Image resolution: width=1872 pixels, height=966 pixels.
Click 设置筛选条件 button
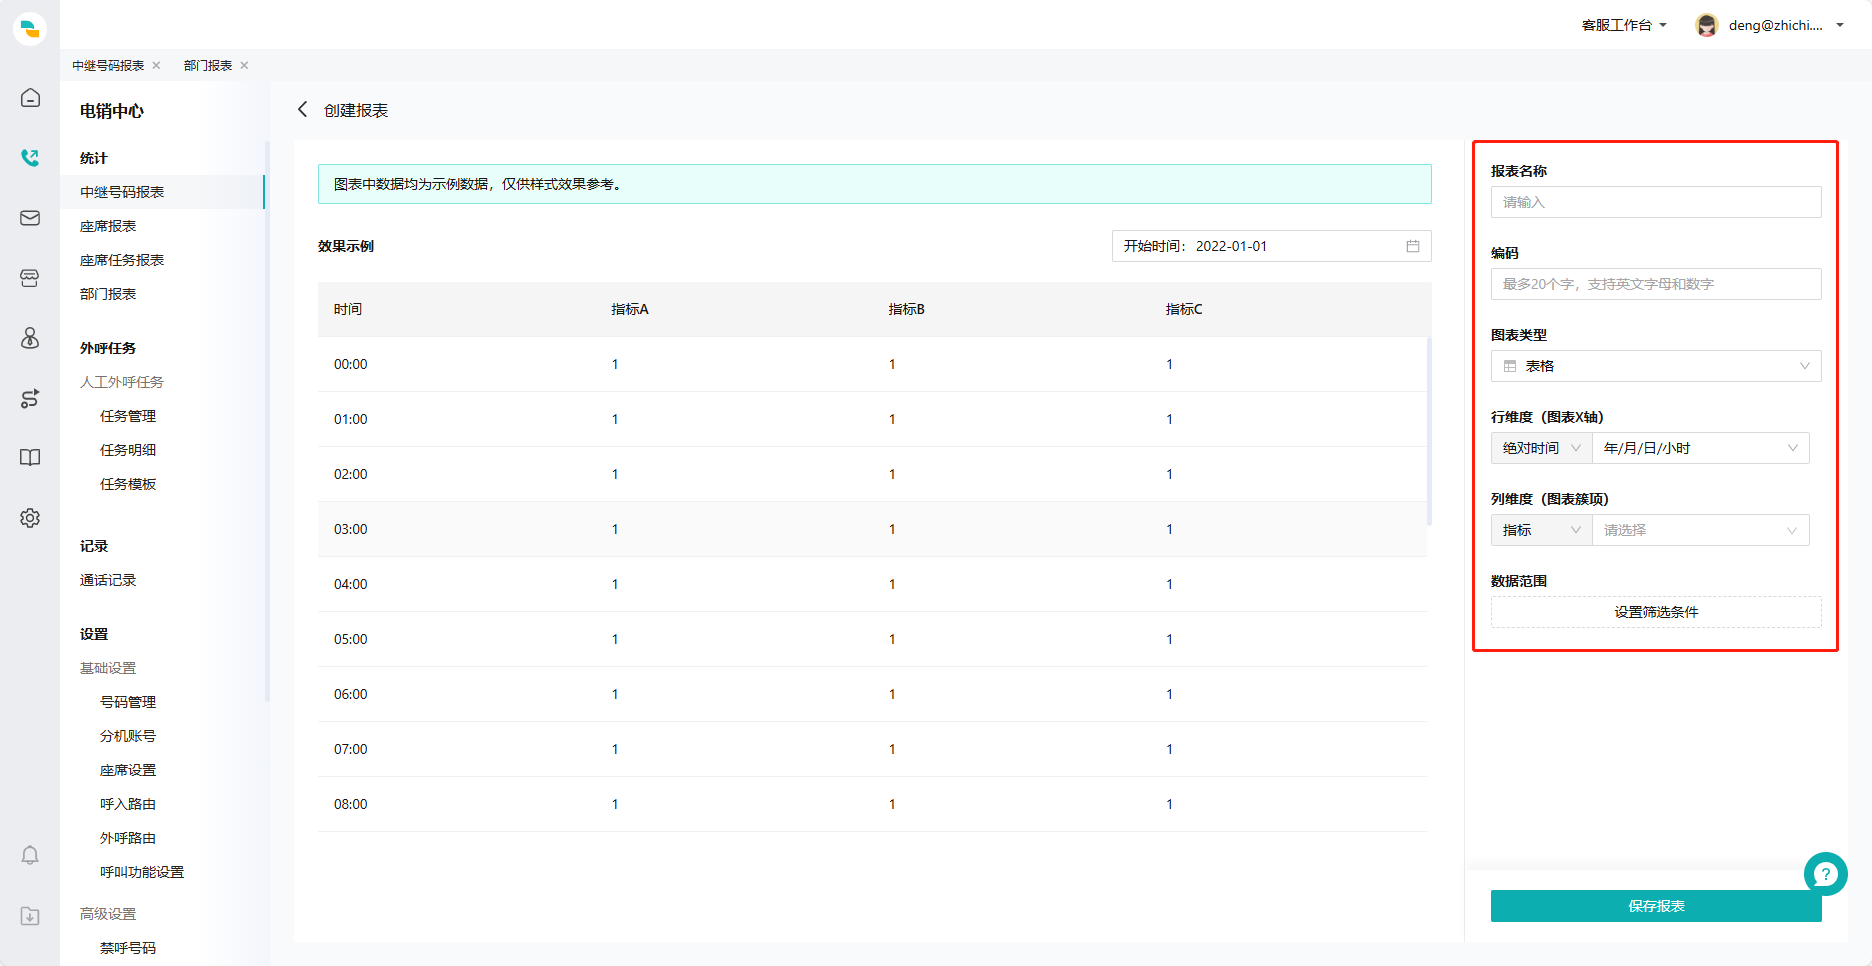pyautogui.click(x=1656, y=612)
